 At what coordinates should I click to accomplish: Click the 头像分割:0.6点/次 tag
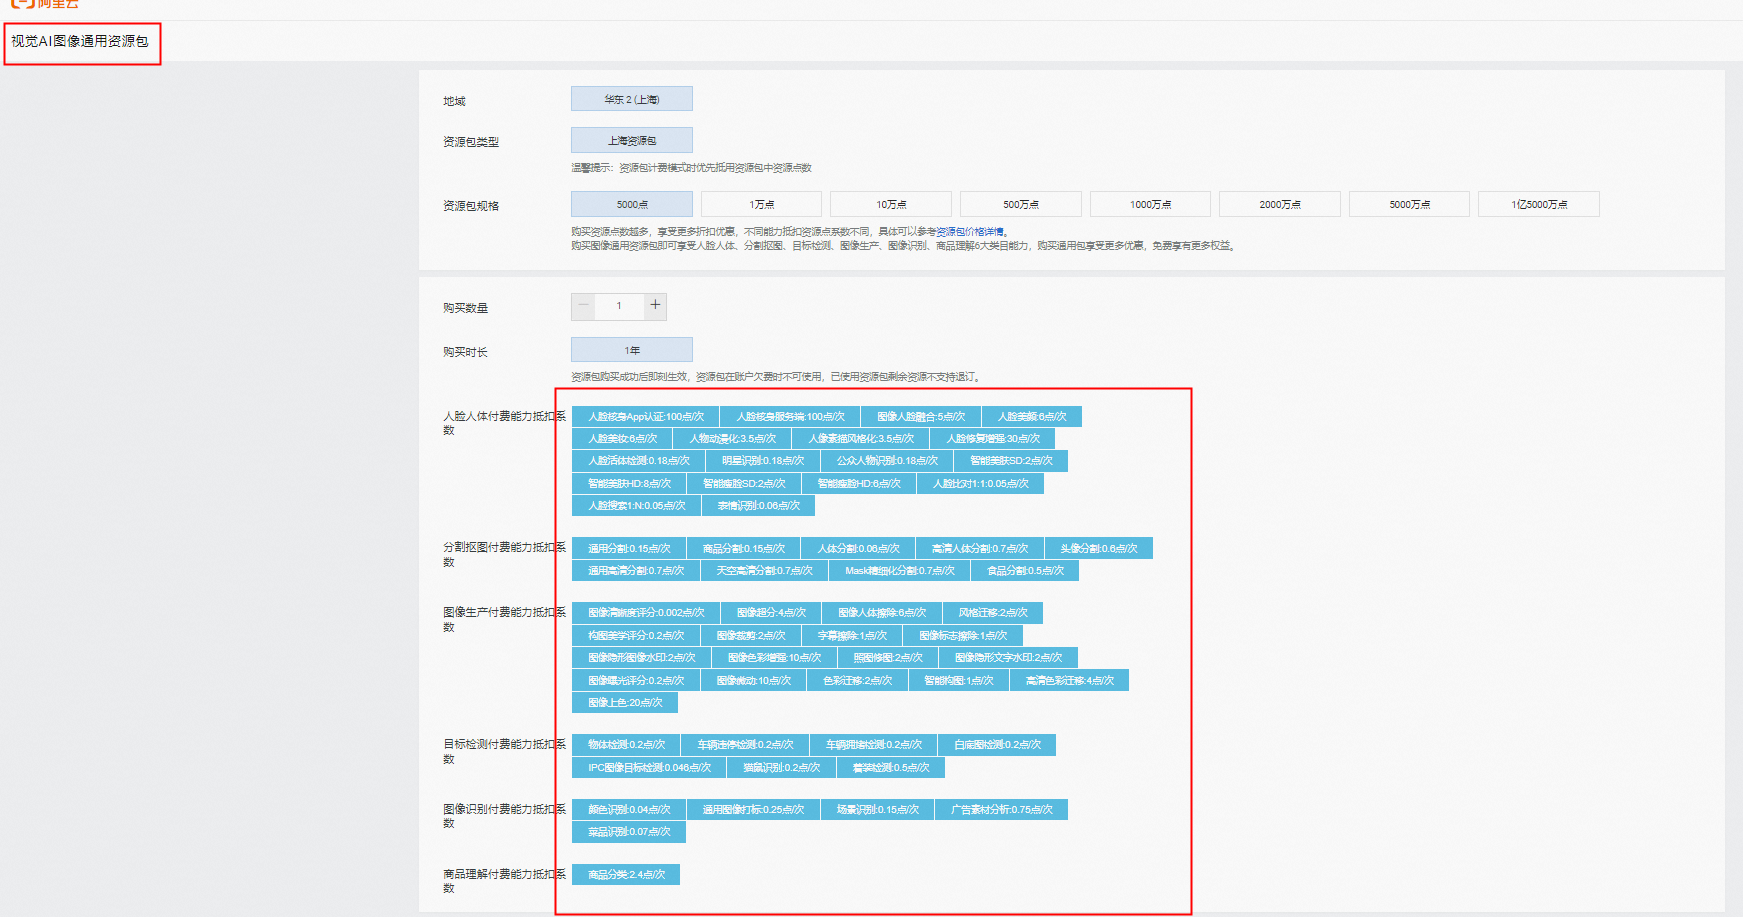pos(1099,548)
